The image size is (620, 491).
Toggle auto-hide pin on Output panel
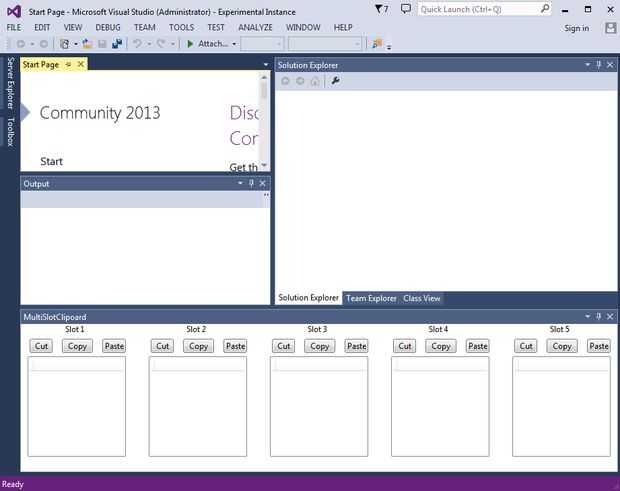pyautogui.click(x=251, y=183)
